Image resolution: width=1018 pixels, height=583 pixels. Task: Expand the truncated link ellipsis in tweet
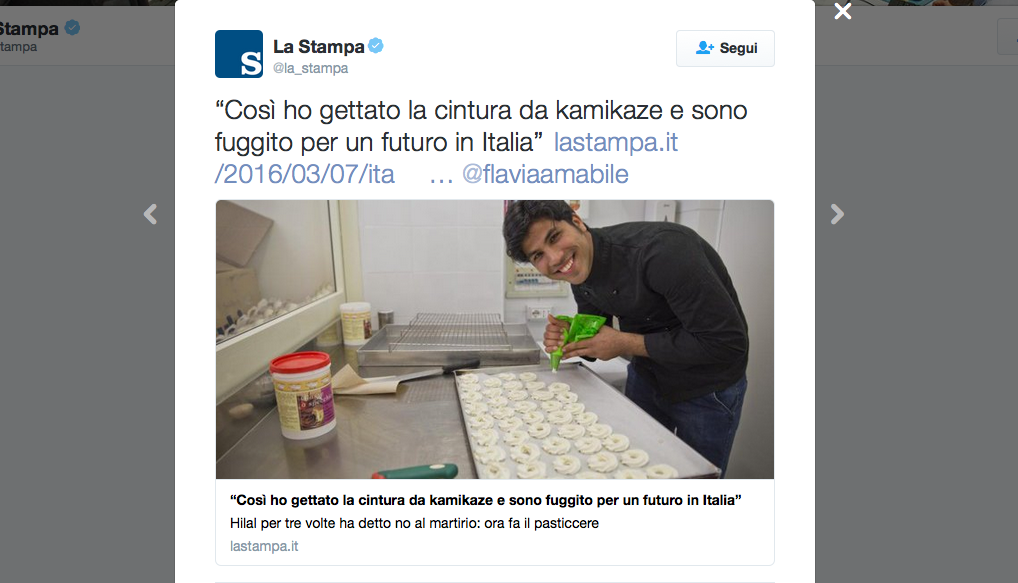point(441,175)
